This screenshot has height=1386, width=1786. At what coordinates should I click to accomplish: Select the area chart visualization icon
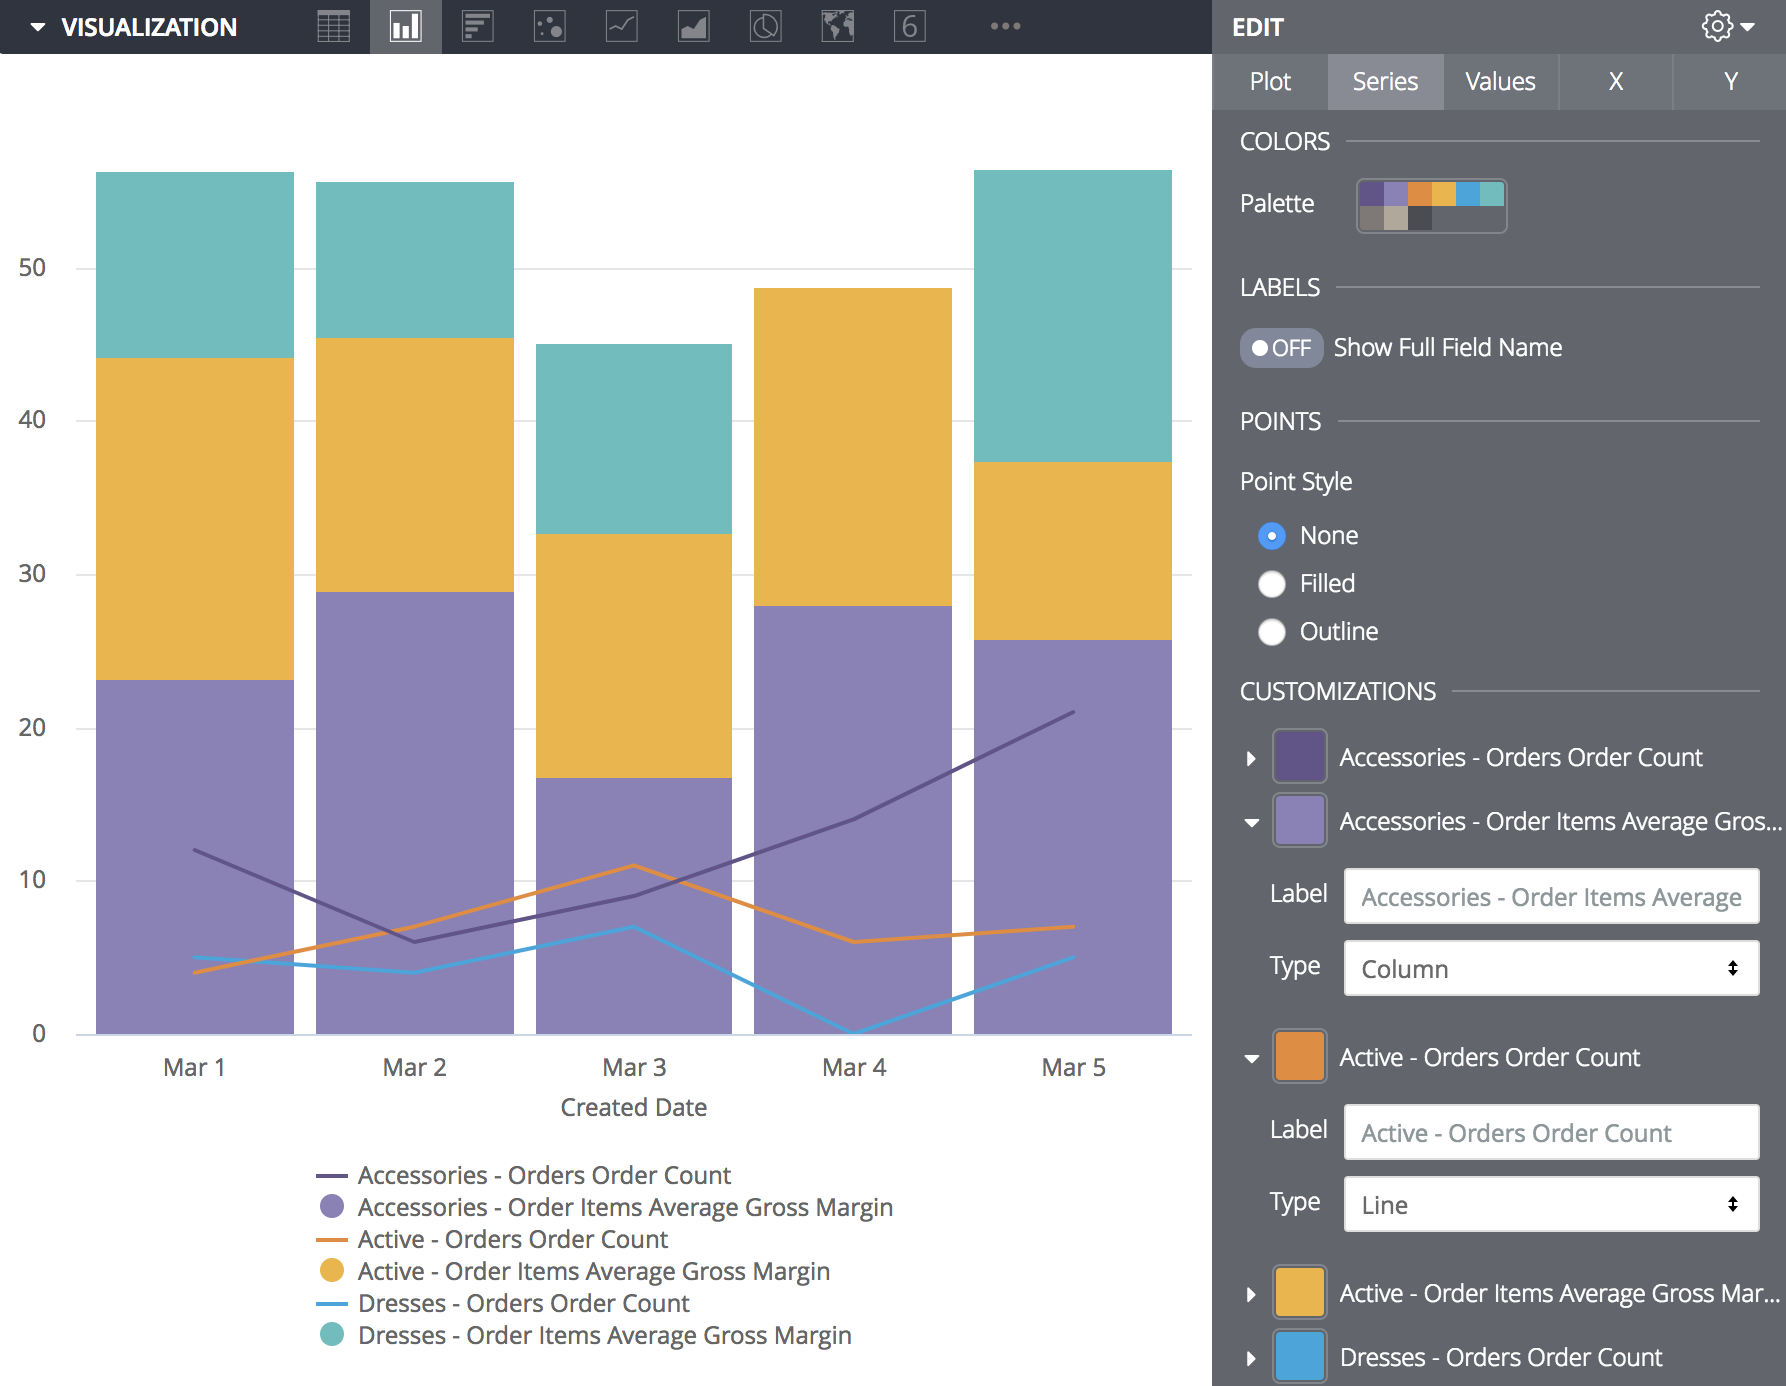tap(693, 27)
